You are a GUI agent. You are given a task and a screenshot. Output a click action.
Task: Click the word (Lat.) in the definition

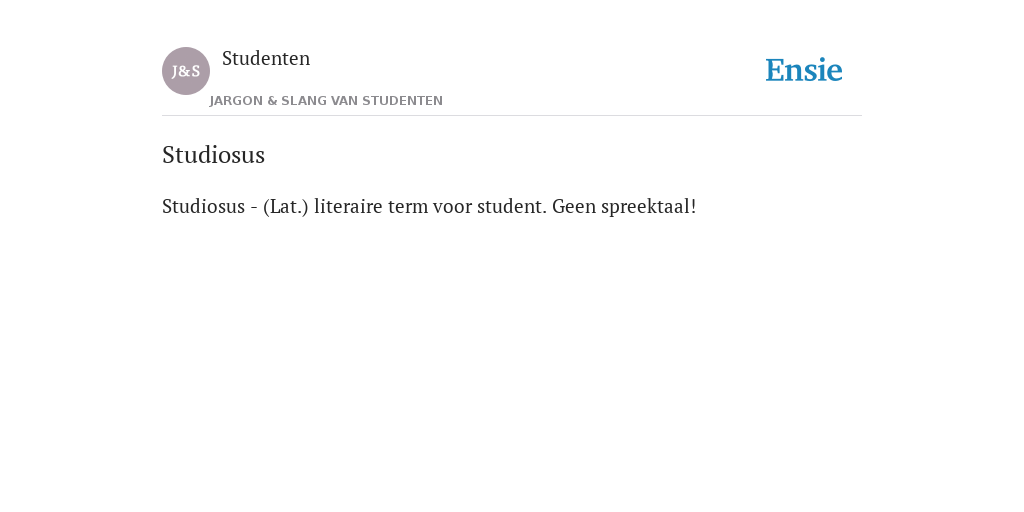pyautogui.click(x=285, y=206)
